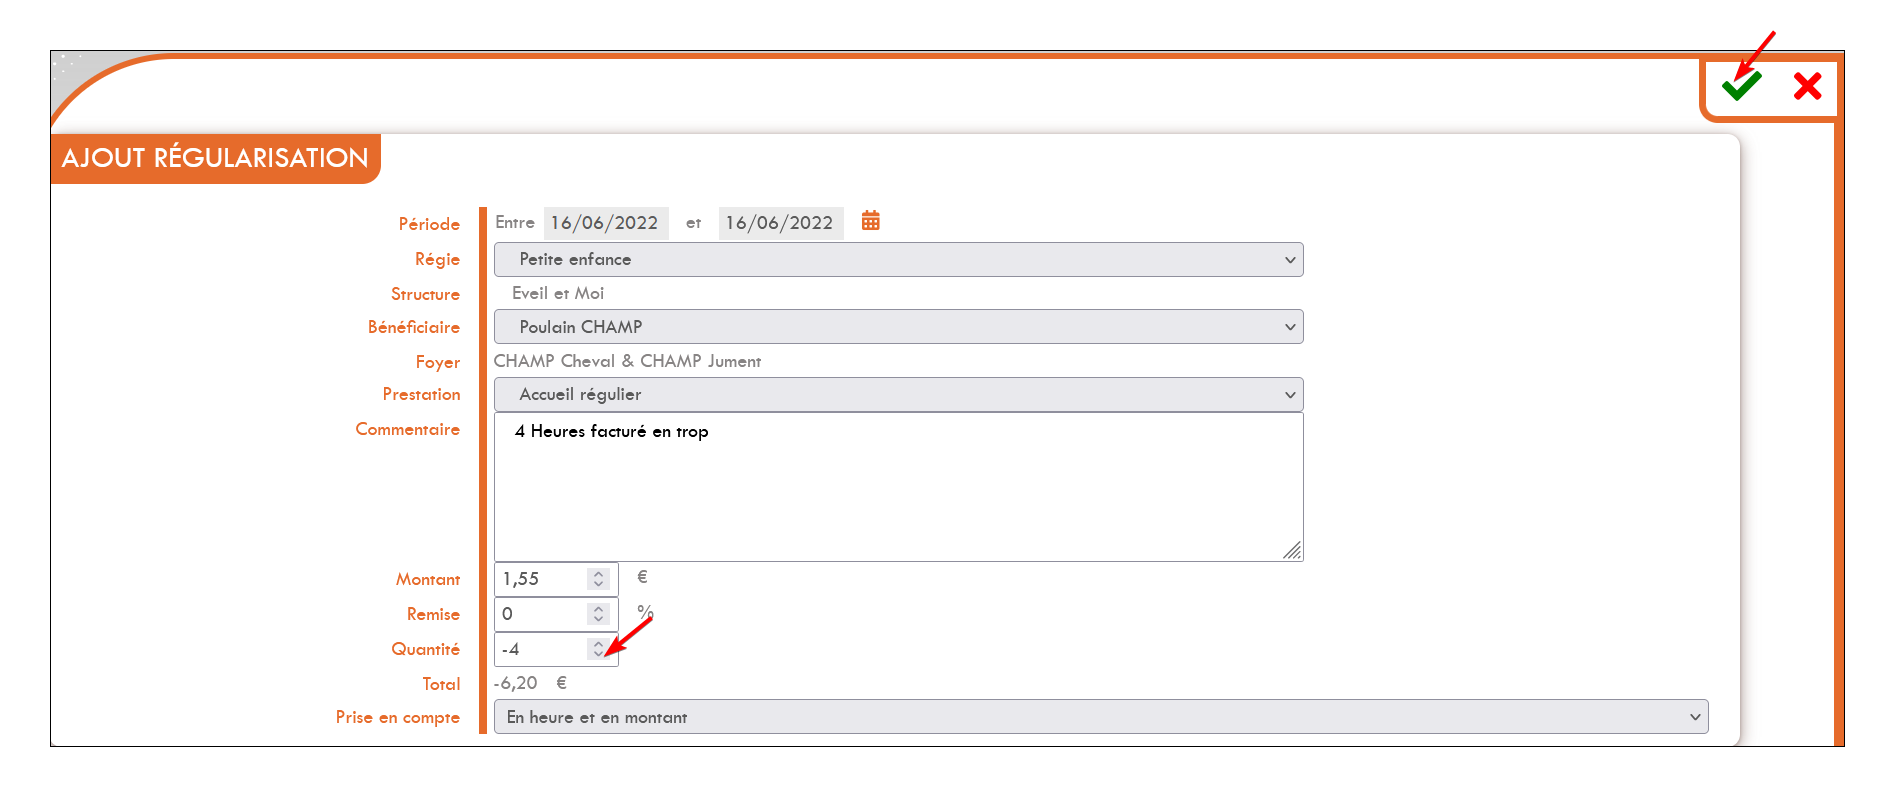Open the calendar date picker icon
The image size is (1895, 797).
click(x=871, y=221)
